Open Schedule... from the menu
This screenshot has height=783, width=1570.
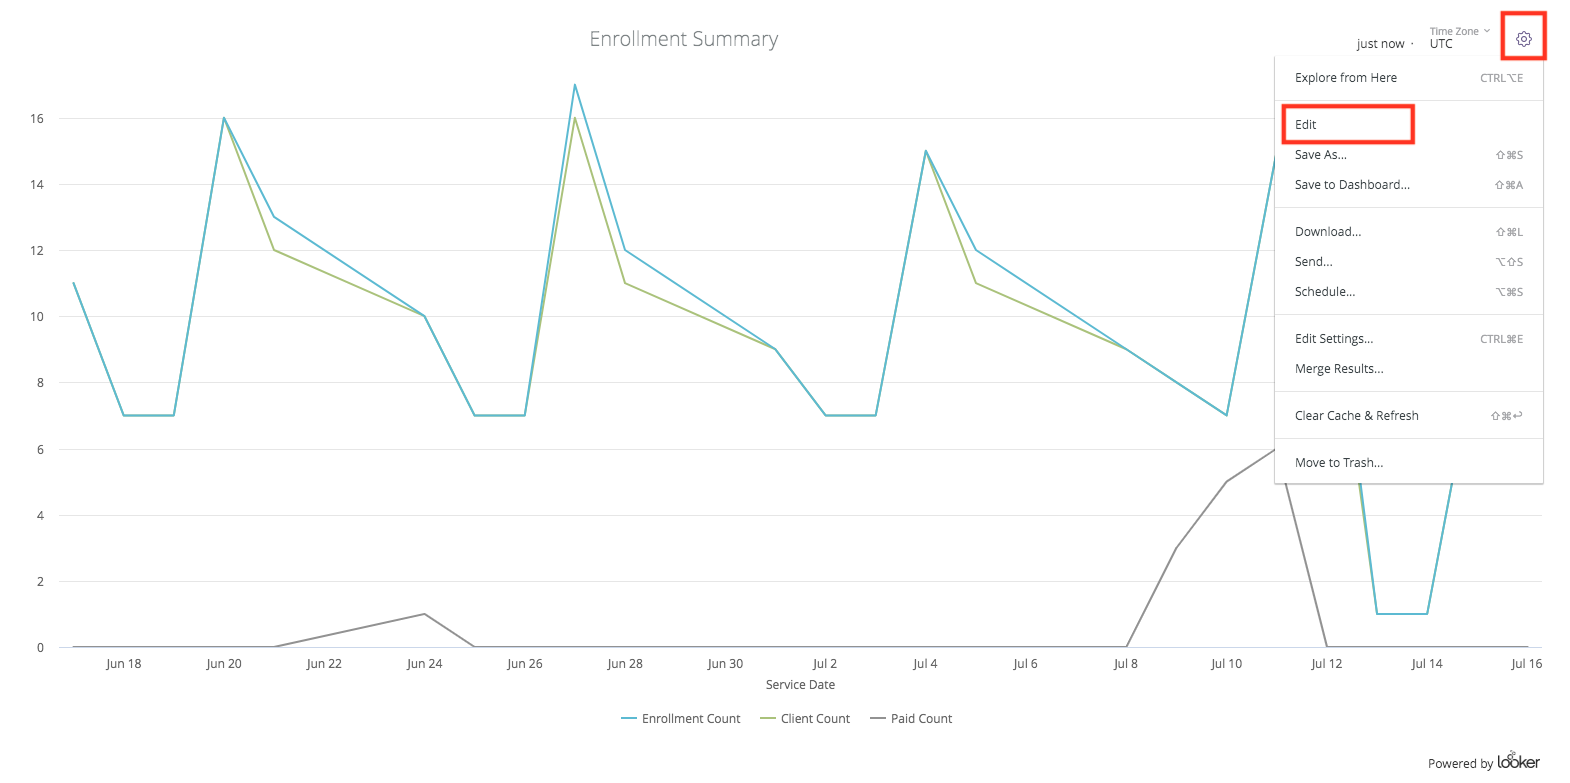[1325, 292]
